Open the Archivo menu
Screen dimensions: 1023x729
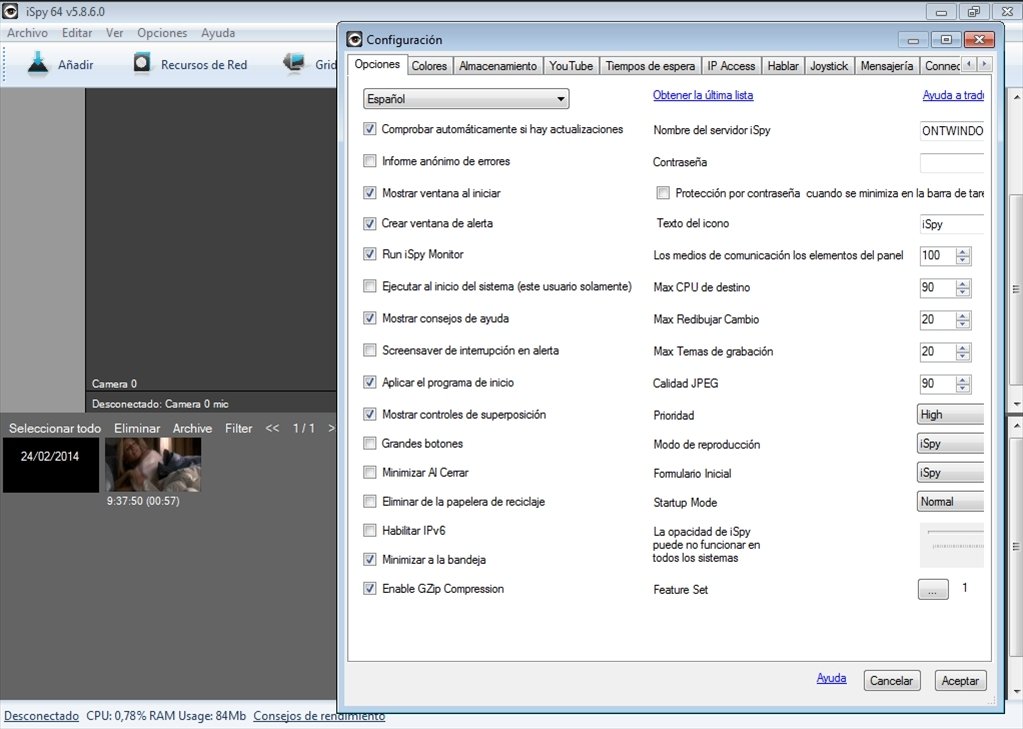click(x=27, y=33)
